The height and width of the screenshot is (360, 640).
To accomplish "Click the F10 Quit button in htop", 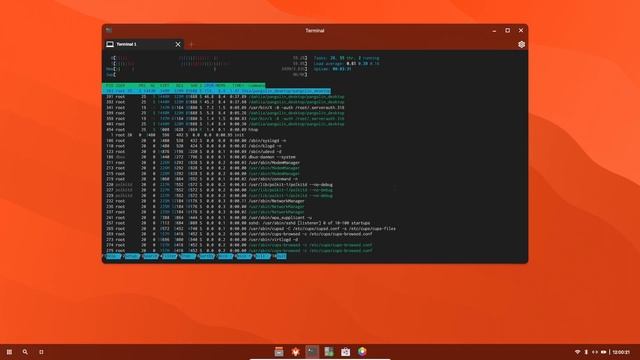I will point(280,256).
